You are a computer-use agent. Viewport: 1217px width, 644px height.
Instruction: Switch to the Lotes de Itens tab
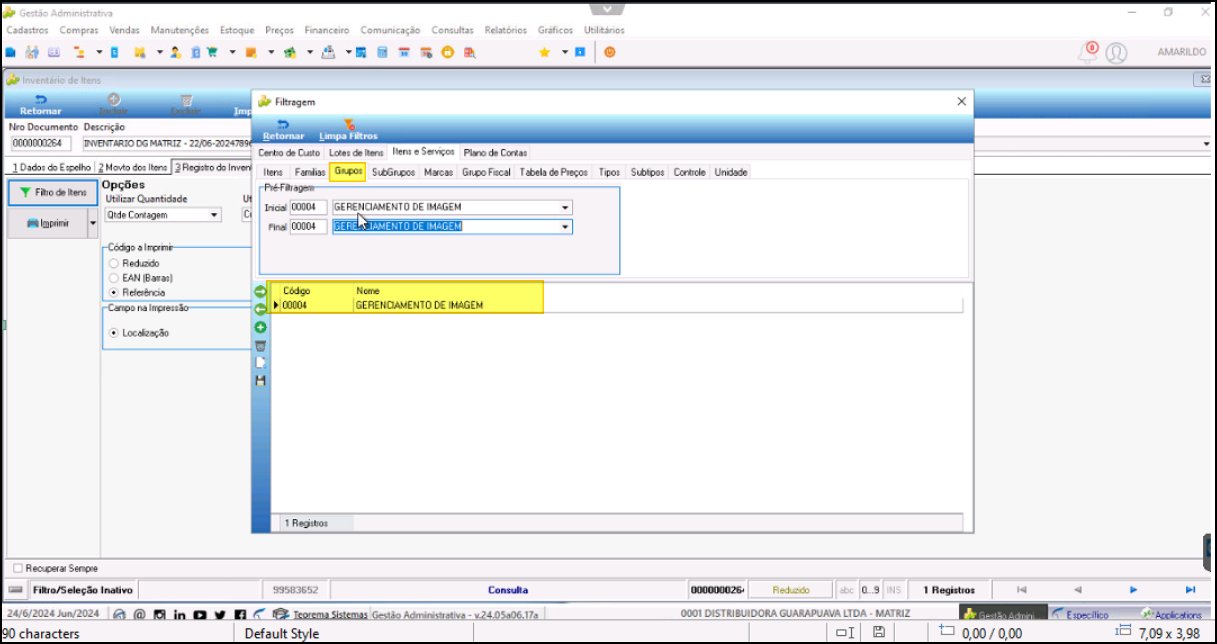click(356, 153)
